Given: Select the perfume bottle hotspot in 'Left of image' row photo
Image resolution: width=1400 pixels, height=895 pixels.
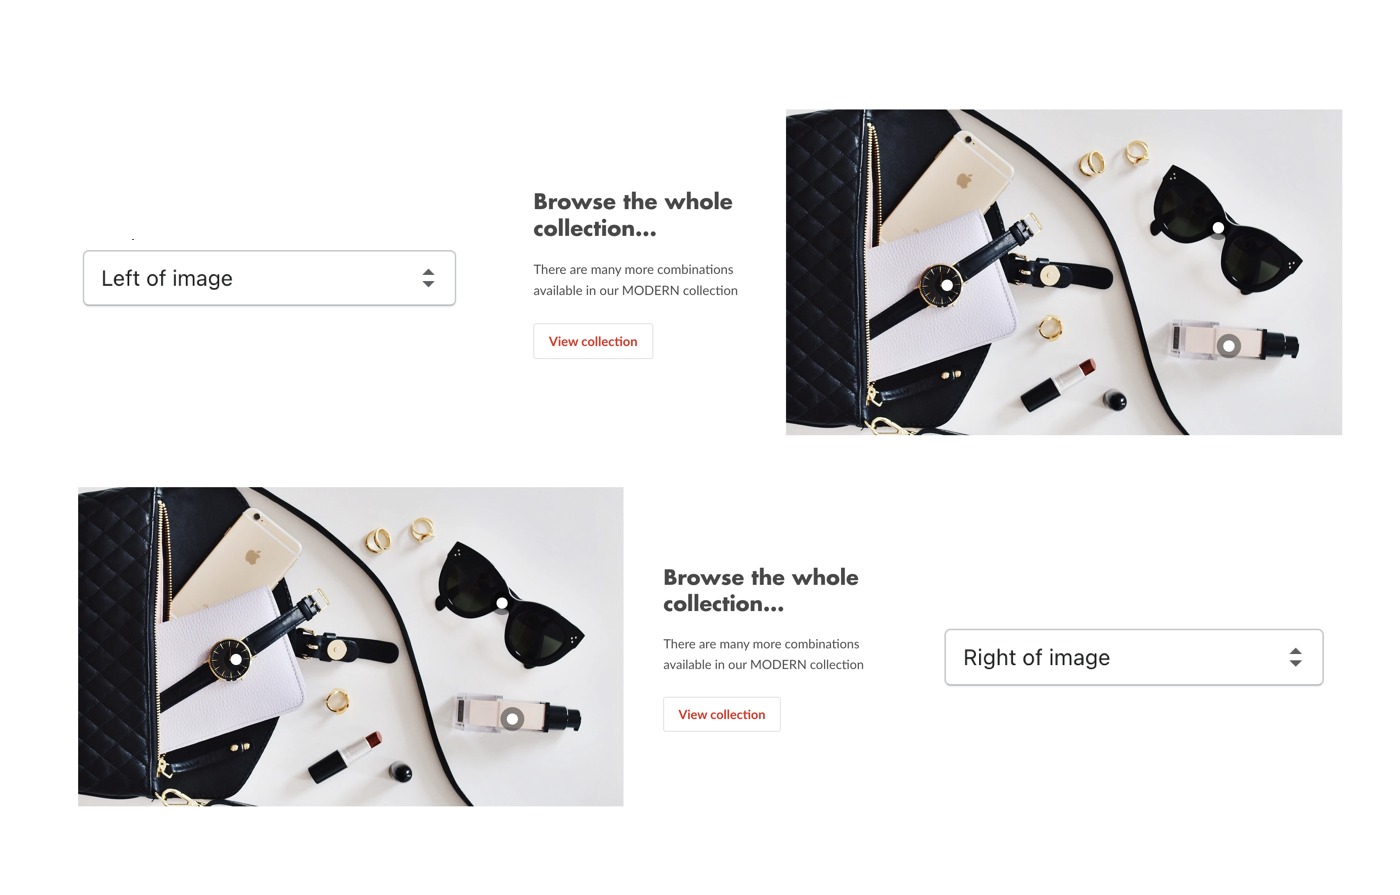Looking at the screenshot, I should coord(1229,346).
